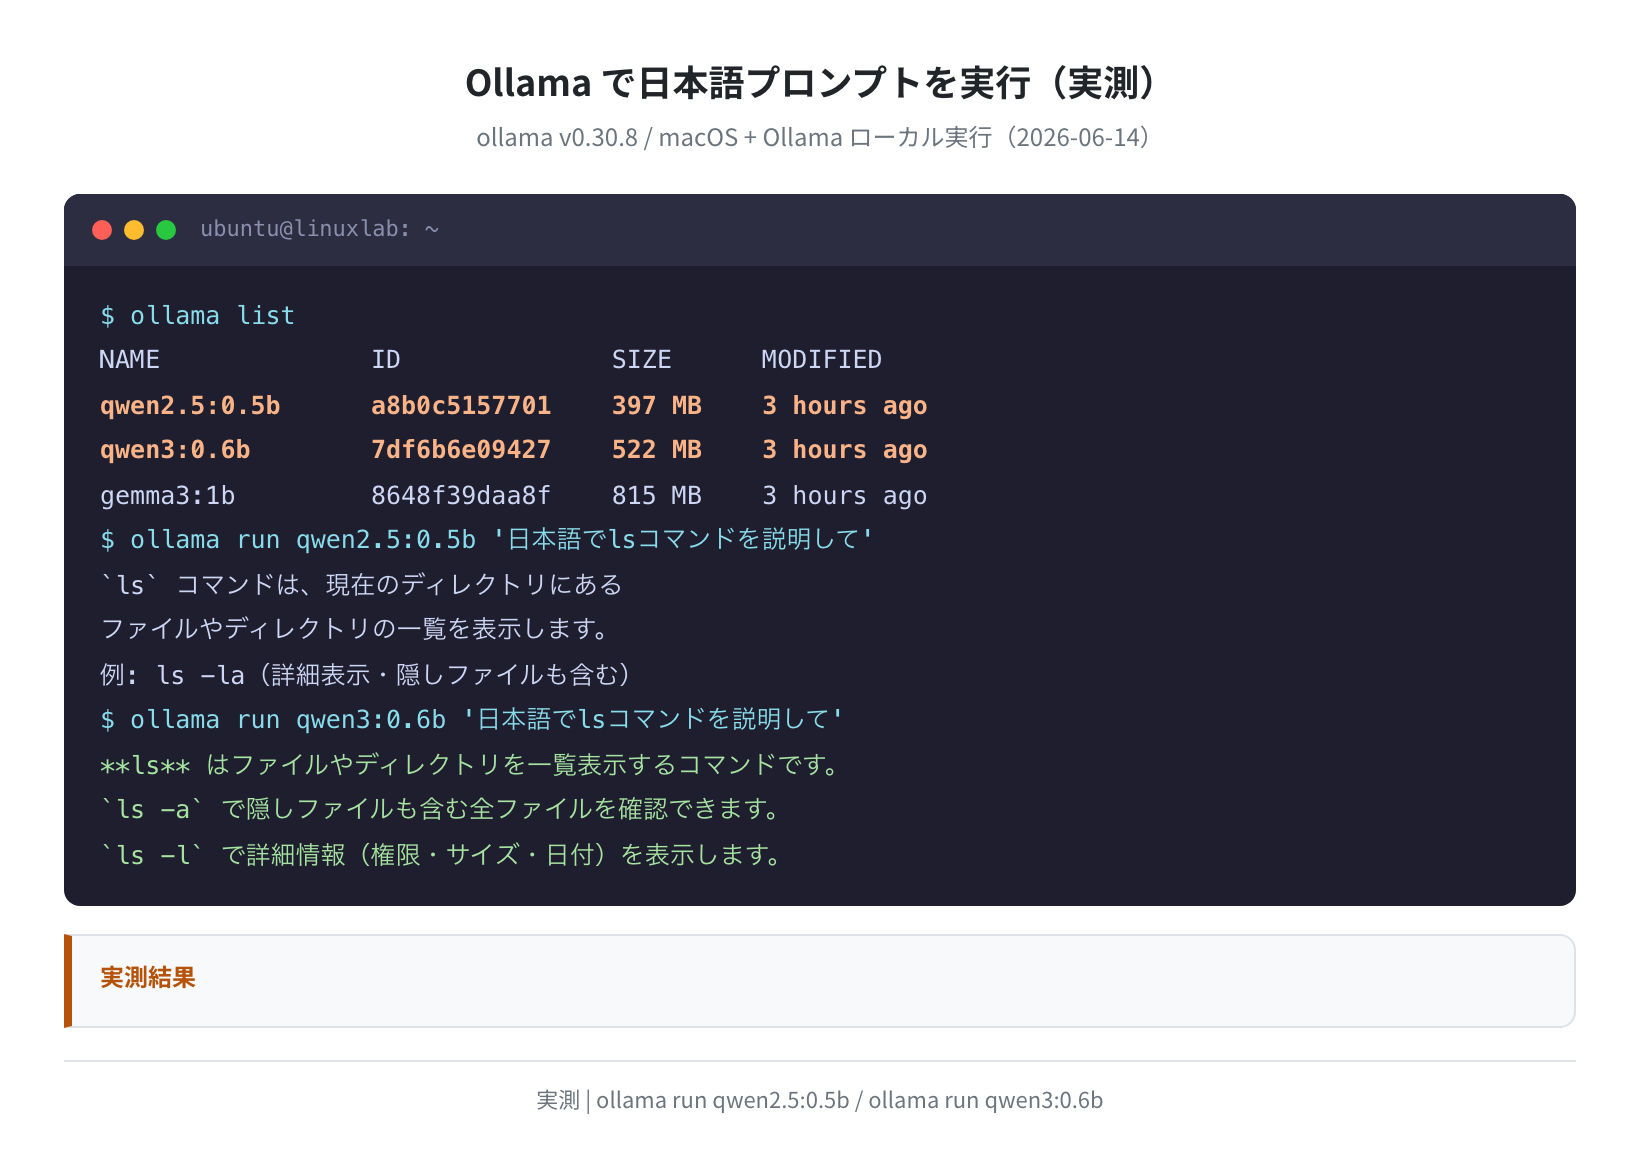Click the size value '397 MB'
Image resolution: width=1640 pixels, height=1154 pixels.
[x=657, y=406]
